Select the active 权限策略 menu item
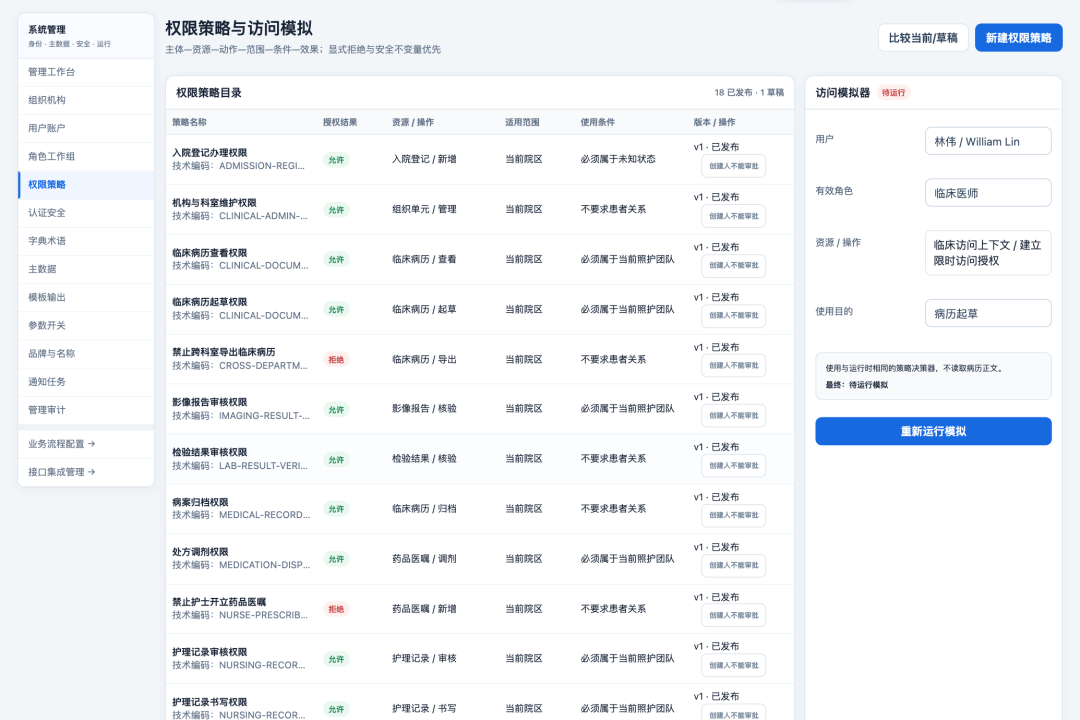The width and height of the screenshot is (1080, 720). tap(86, 185)
